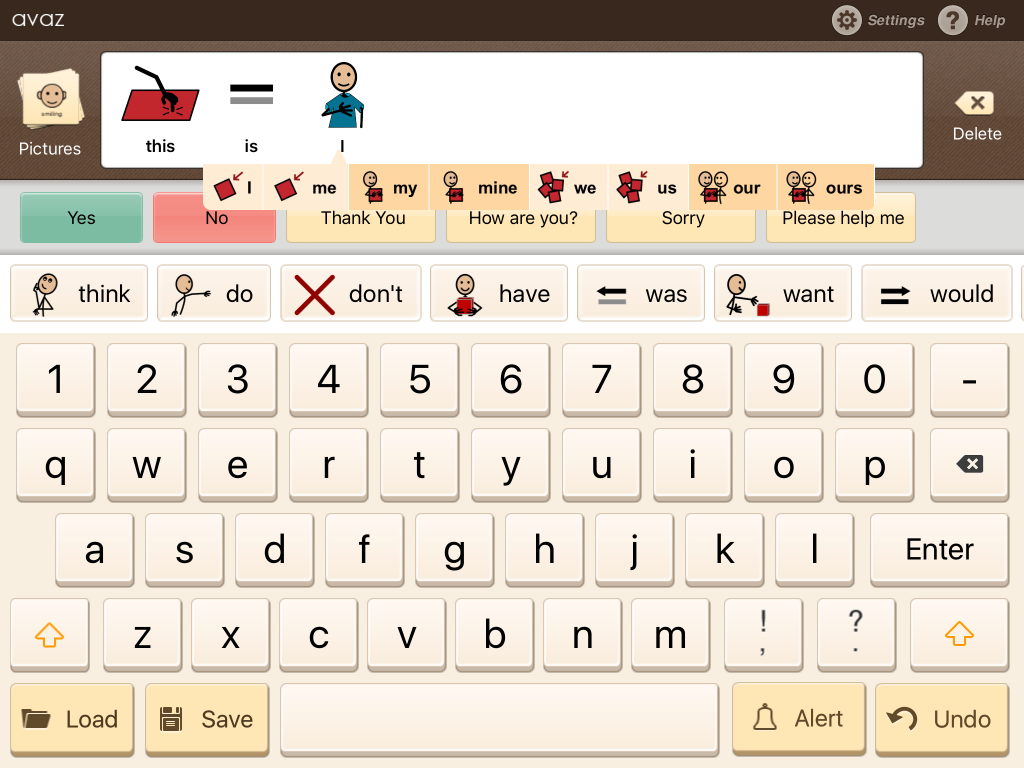Tap the letter q key
The height and width of the screenshot is (768, 1024).
coord(56,464)
